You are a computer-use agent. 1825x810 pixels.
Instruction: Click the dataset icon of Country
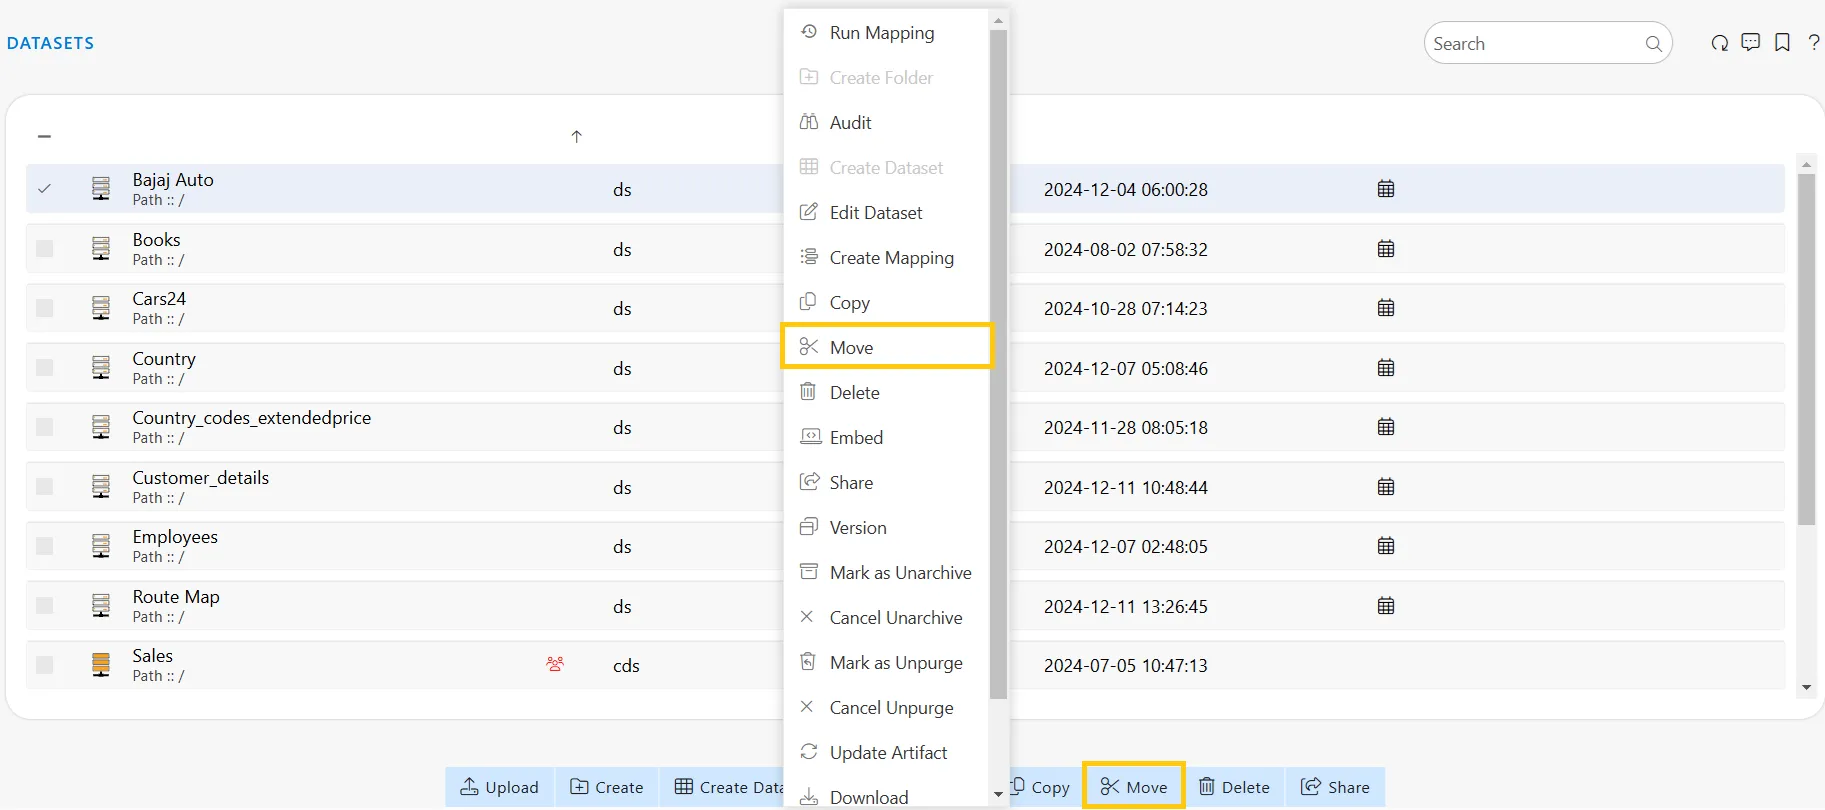(x=101, y=367)
